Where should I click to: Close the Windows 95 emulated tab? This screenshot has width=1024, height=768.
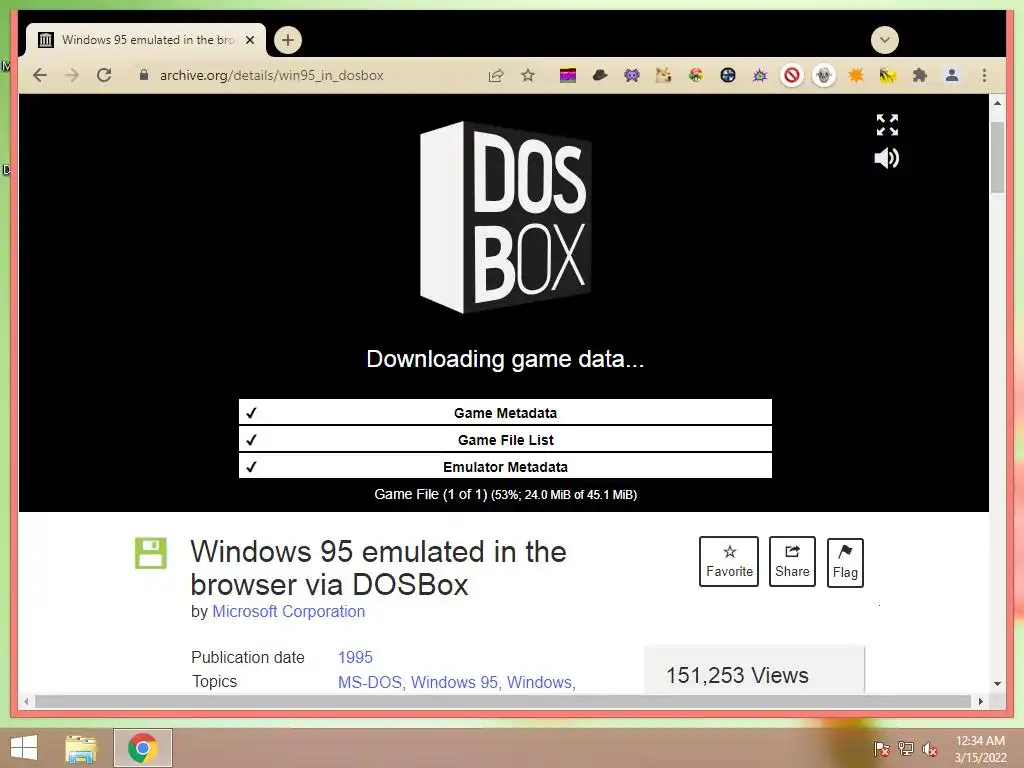click(x=249, y=40)
